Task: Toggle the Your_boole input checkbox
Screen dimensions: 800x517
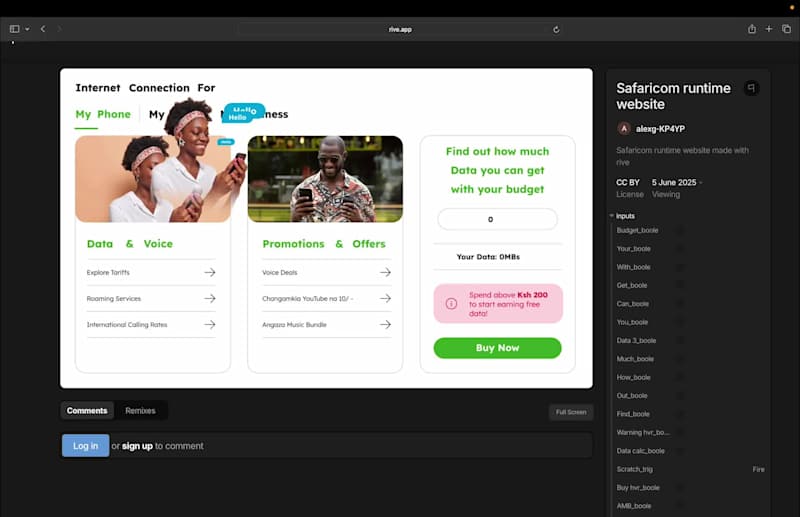Action: [680, 249]
